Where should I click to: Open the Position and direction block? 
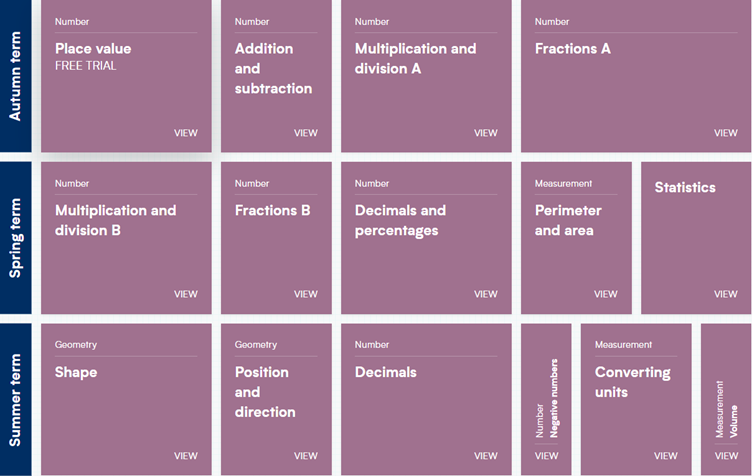[x=275, y=399]
